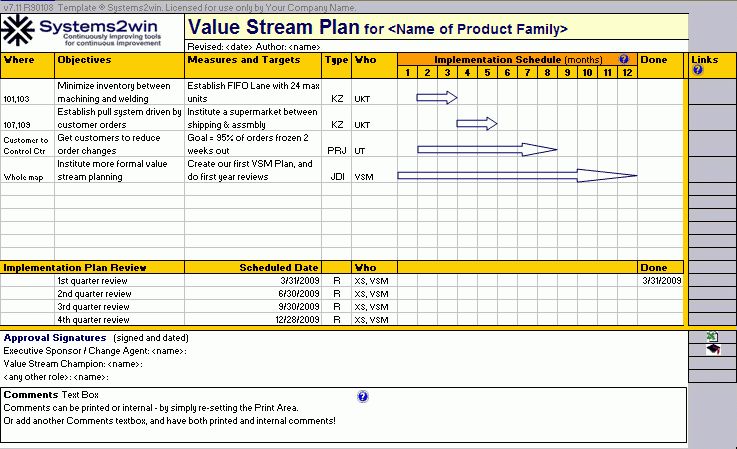Select 'Minimize inventory between machining and welding' cell
This screenshot has width=737, height=449.
click(119, 92)
